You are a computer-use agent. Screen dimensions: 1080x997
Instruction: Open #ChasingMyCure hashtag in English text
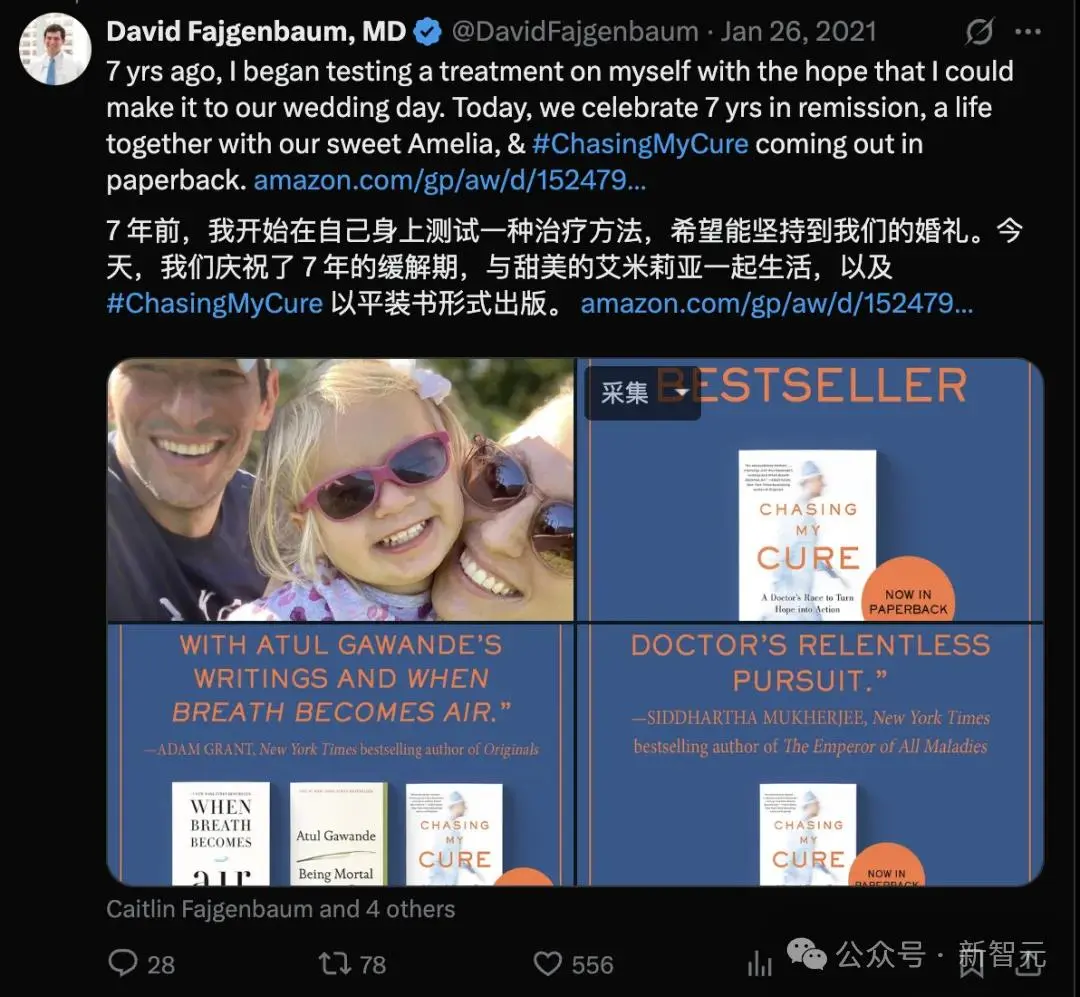click(640, 144)
